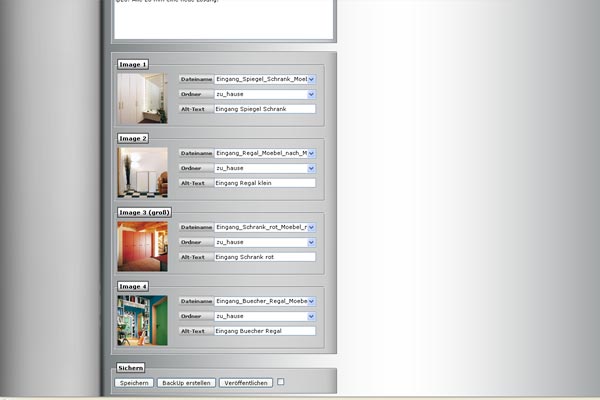The width and height of the screenshot is (600, 400).
Task: Expand Ordner dropdown in Image 1
Action: 265,94
